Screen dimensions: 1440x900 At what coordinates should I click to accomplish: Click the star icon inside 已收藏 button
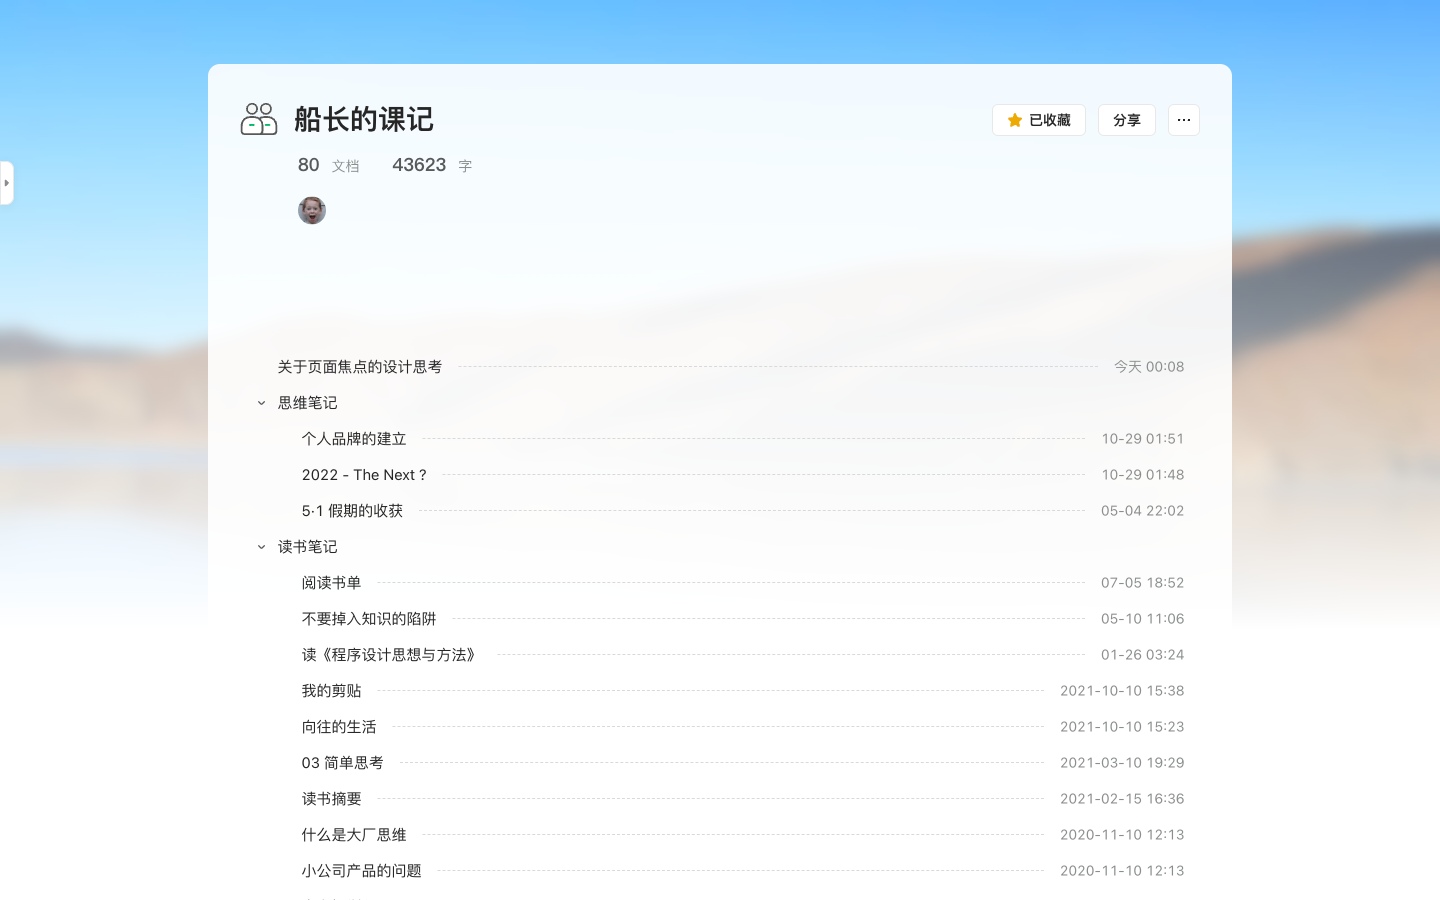click(1014, 119)
